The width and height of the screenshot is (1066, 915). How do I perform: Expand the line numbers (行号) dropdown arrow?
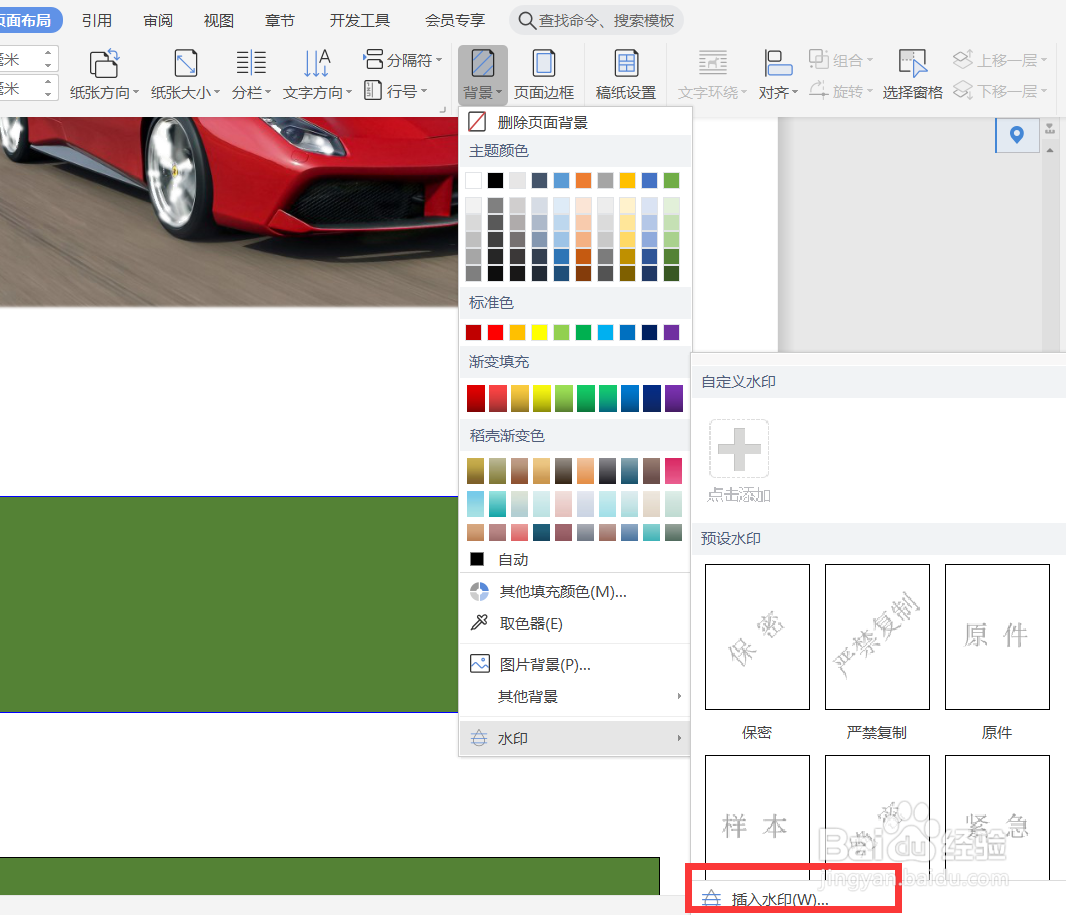coord(424,90)
